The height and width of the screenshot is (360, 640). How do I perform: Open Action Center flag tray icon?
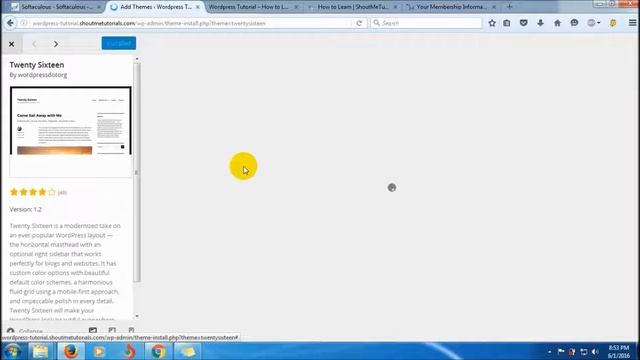click(x=561, y=352)
